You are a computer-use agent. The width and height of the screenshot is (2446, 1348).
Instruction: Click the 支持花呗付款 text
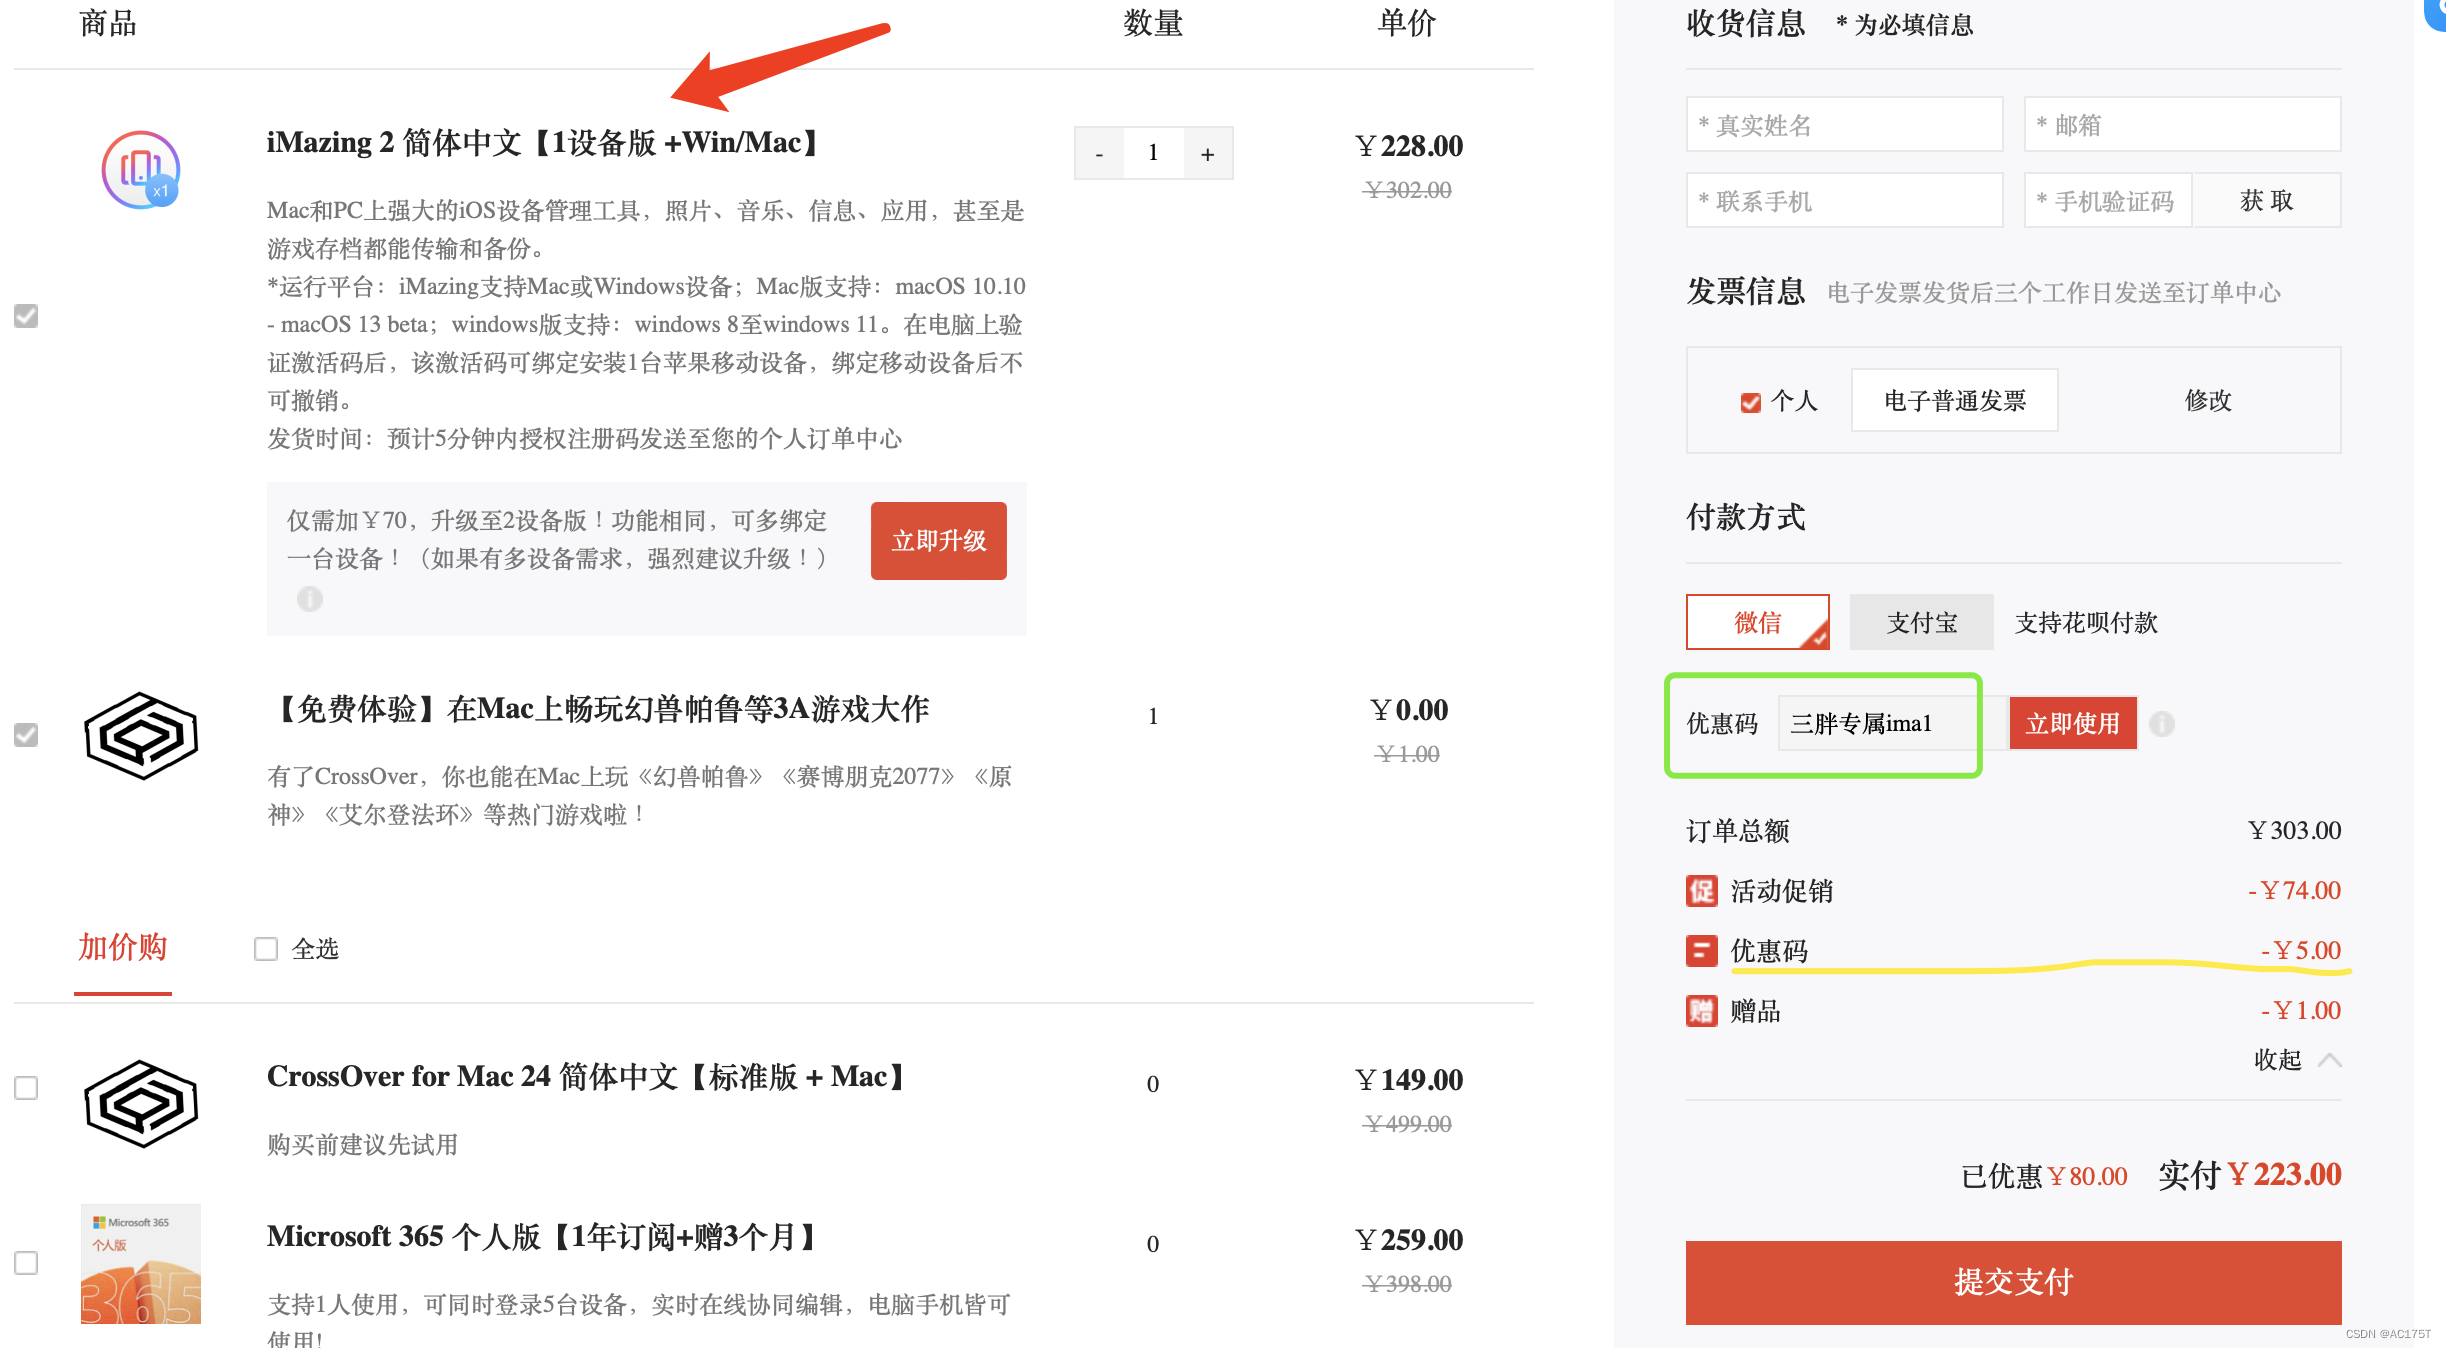tap(2086, 623)
